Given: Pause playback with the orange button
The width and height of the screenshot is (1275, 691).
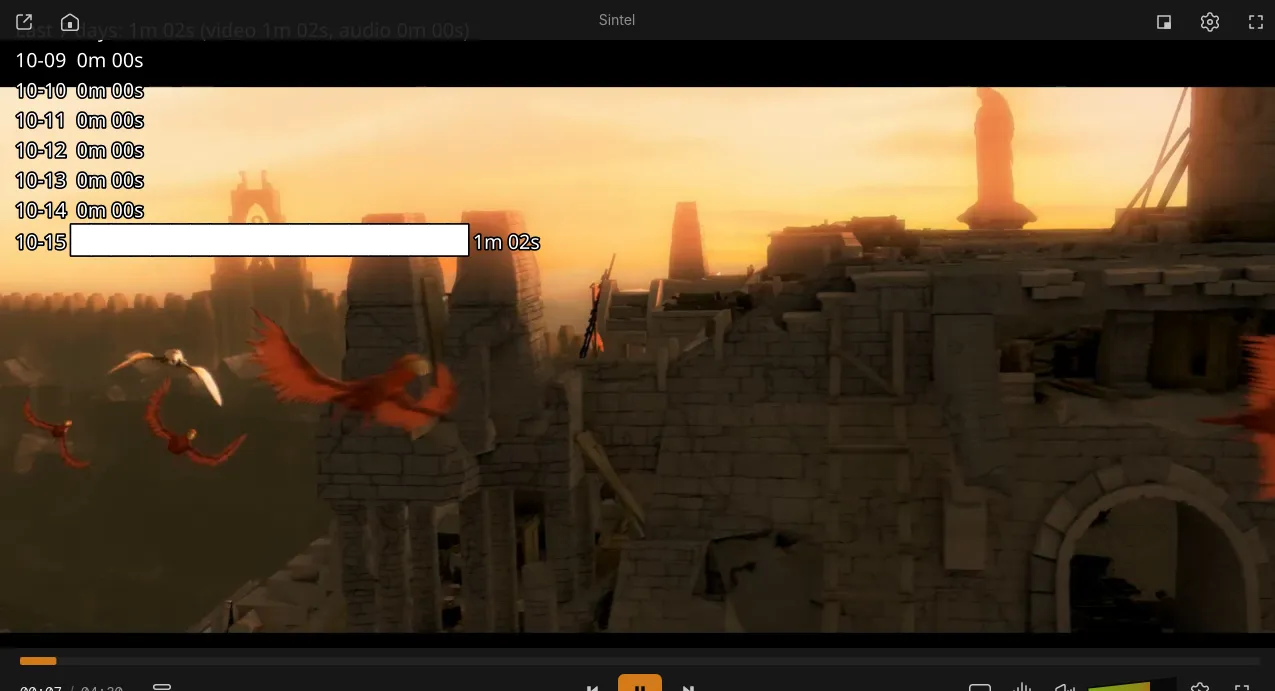Looking at the screenshot, I should click(x=640, y=683).
